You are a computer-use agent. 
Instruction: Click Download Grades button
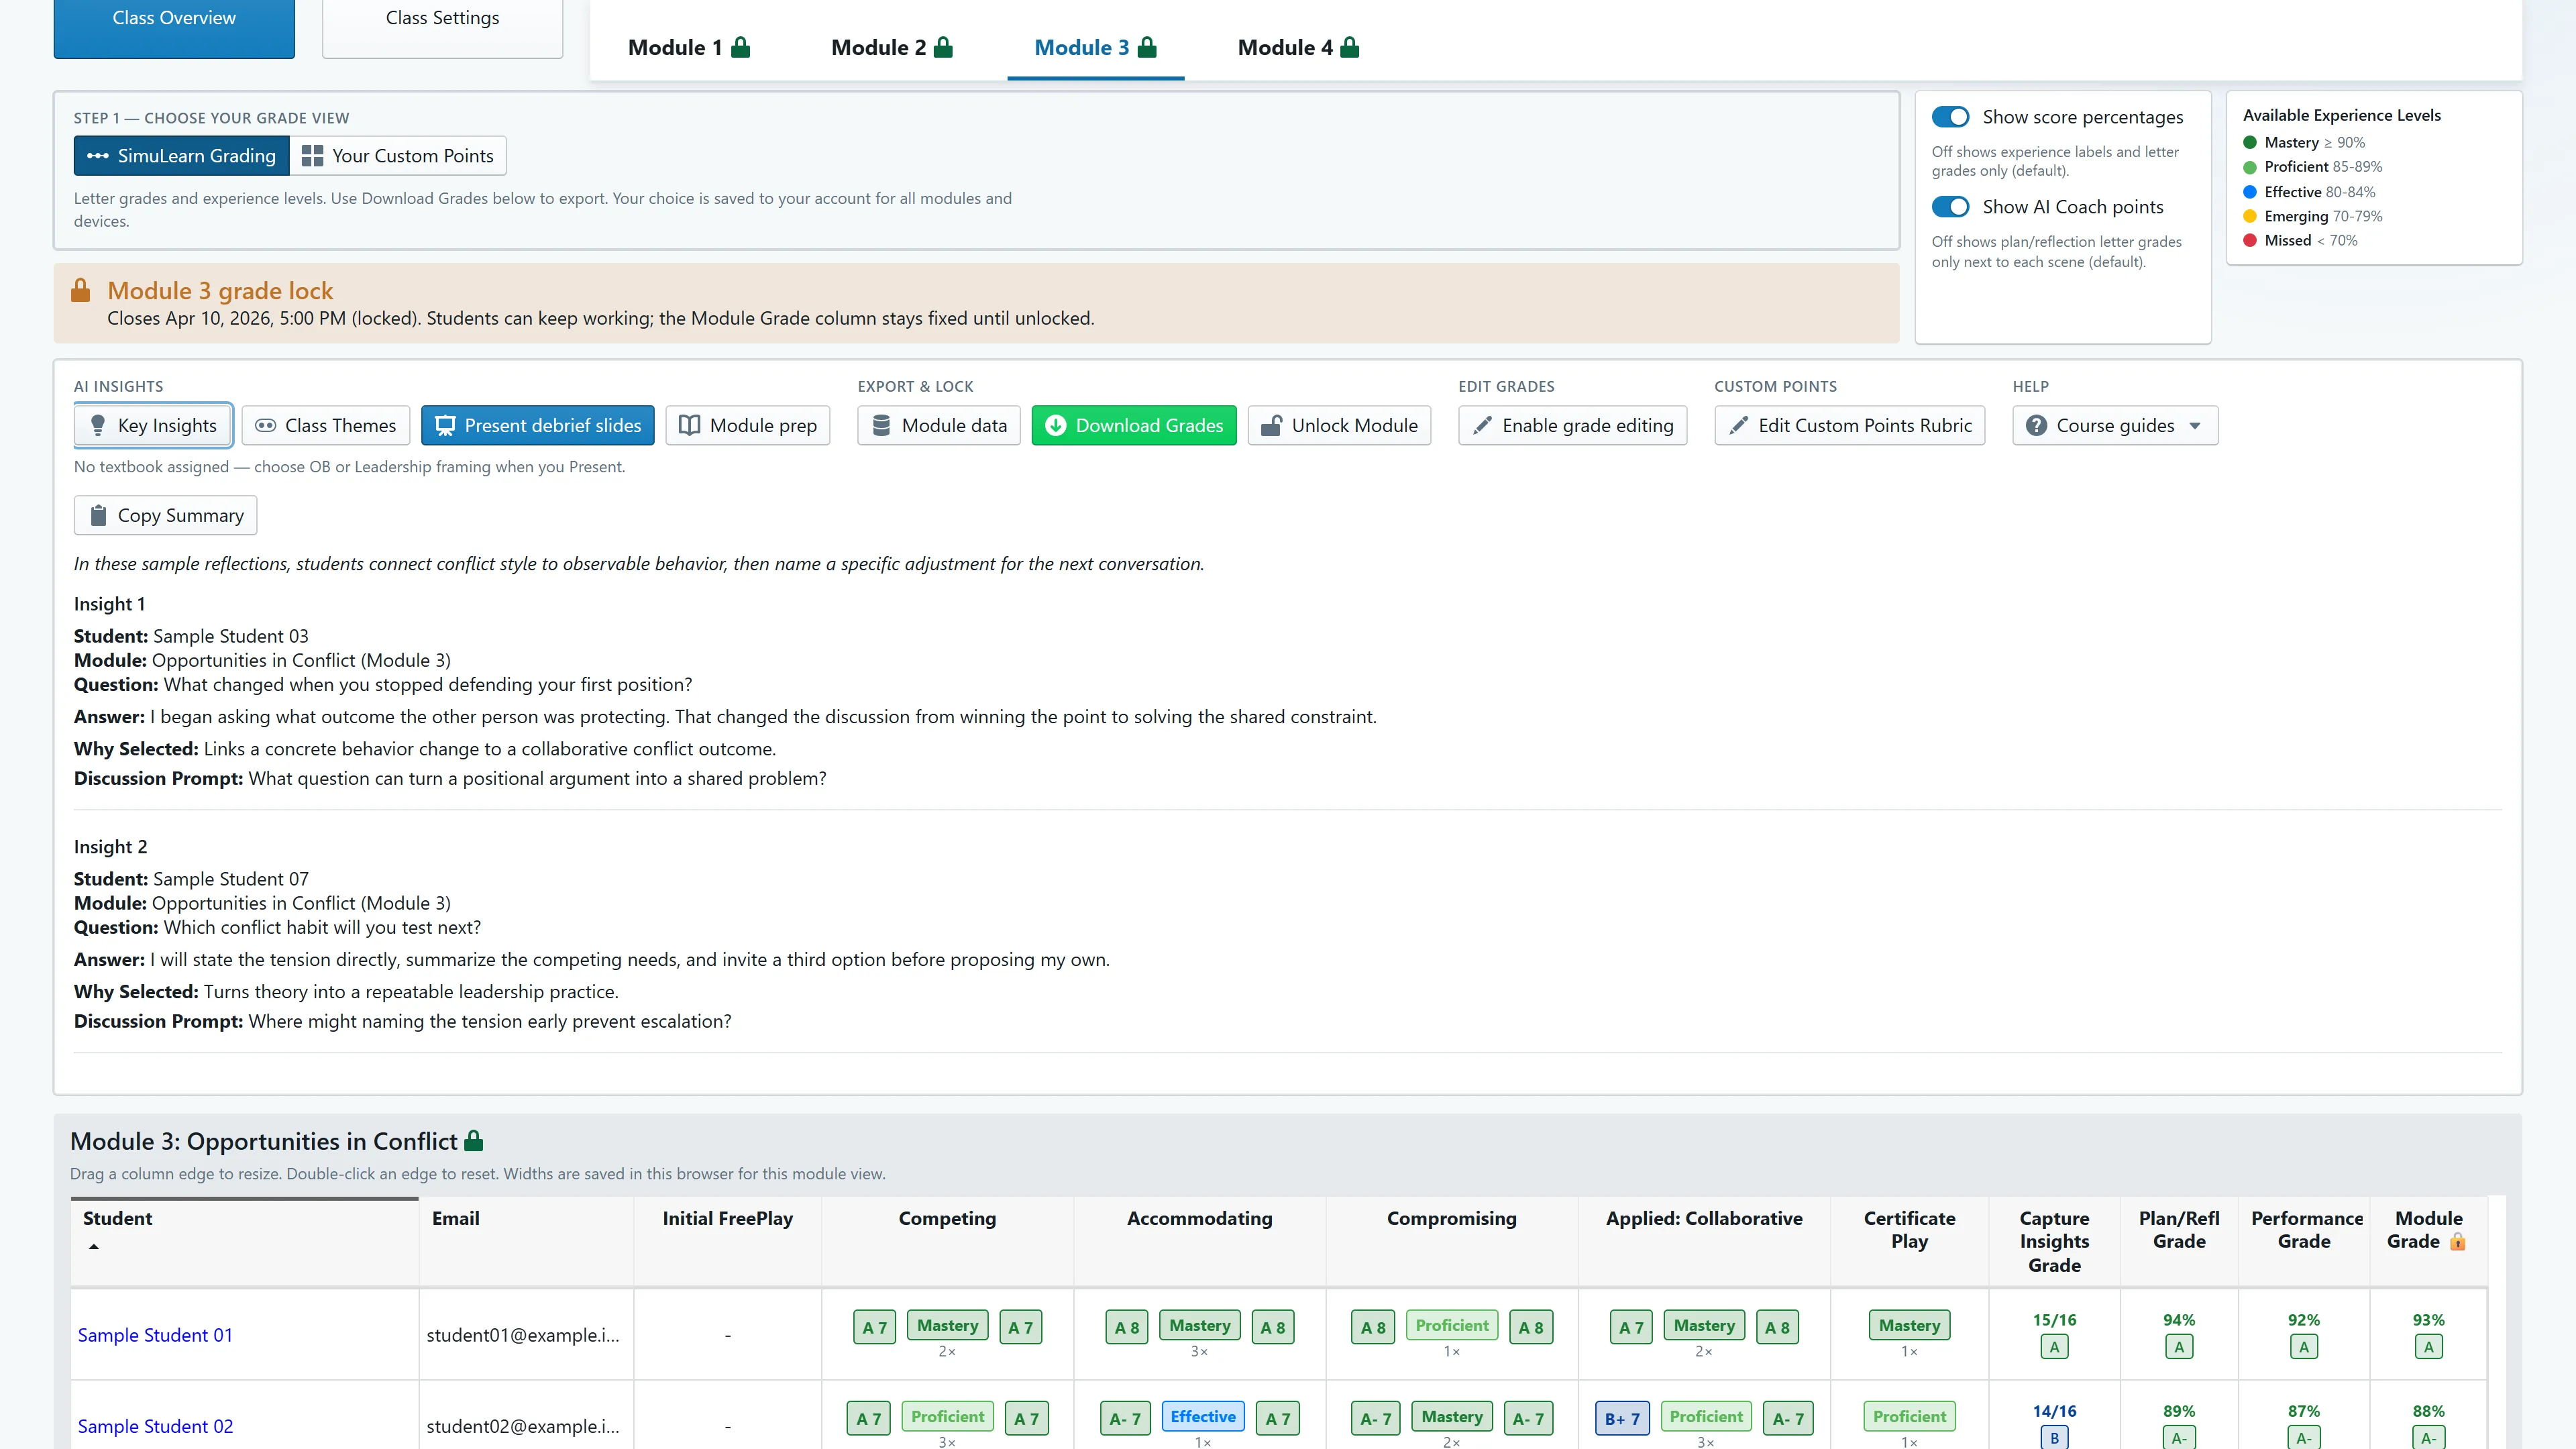(x=1134, y=425)
